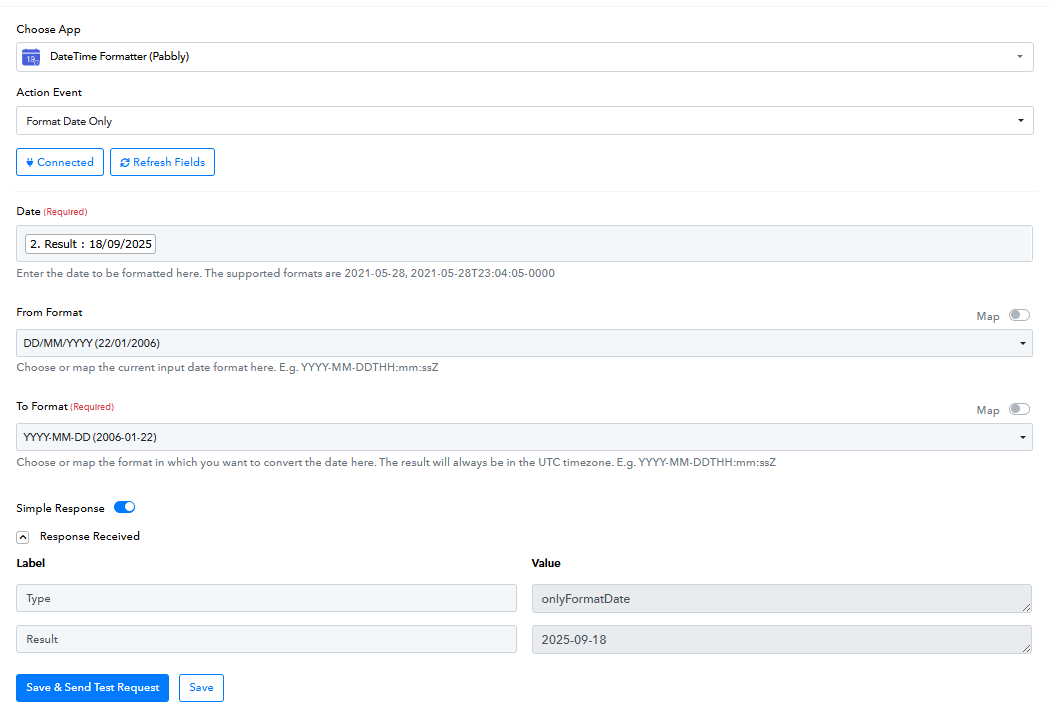Click Save & Send Test Request
Screen dimensions: 1052x717
[93, 687]
